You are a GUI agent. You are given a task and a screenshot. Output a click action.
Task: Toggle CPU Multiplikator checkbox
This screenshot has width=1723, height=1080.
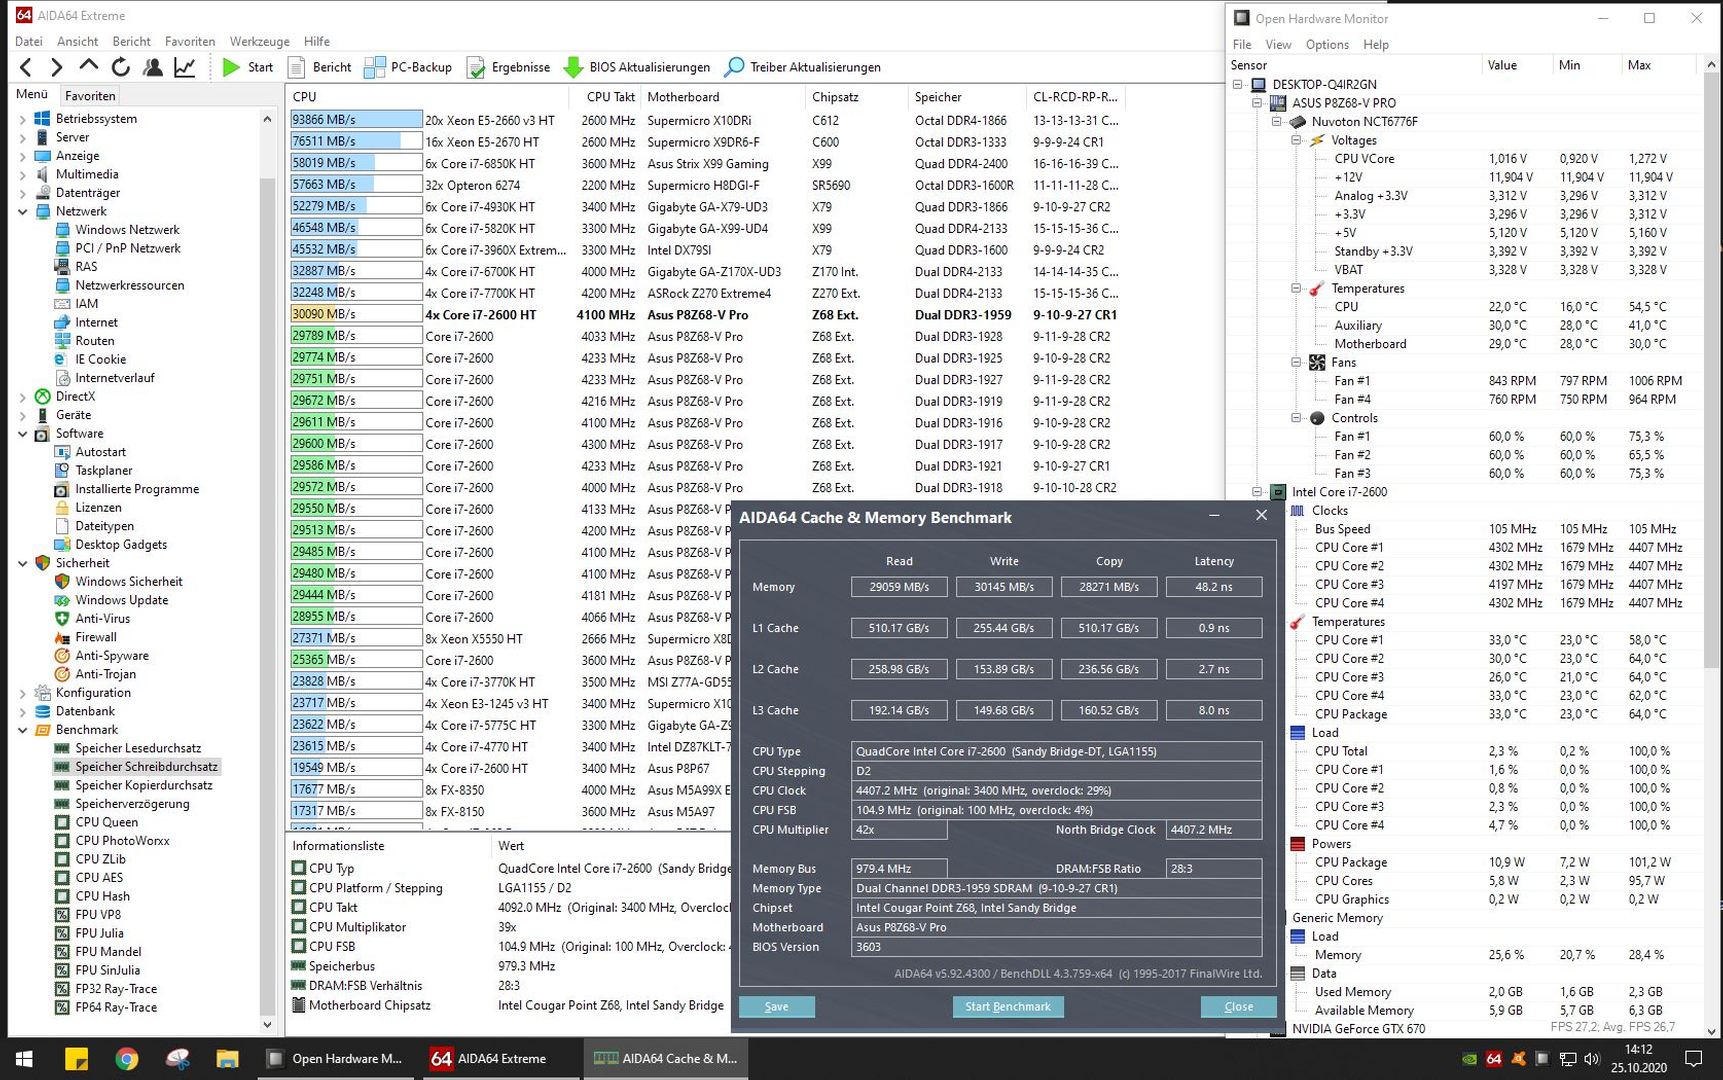298,927
